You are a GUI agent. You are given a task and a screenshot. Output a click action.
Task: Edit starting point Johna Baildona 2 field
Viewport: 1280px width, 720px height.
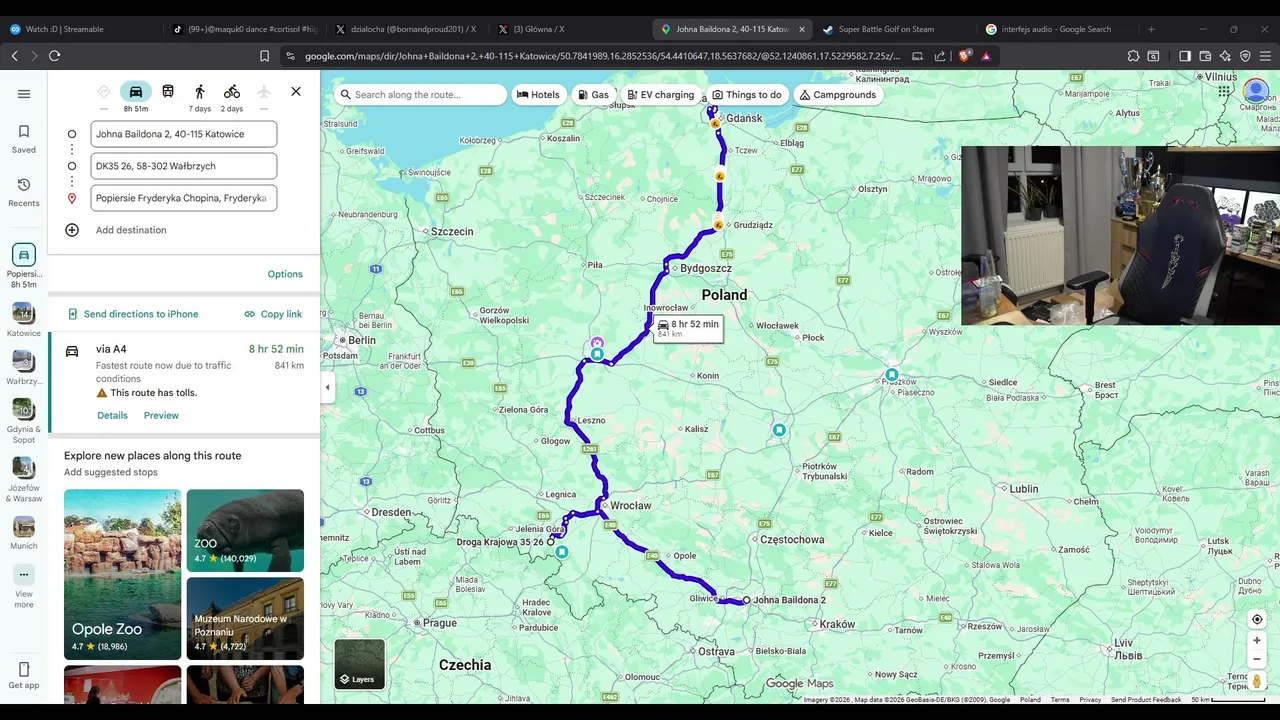(183, 134)
